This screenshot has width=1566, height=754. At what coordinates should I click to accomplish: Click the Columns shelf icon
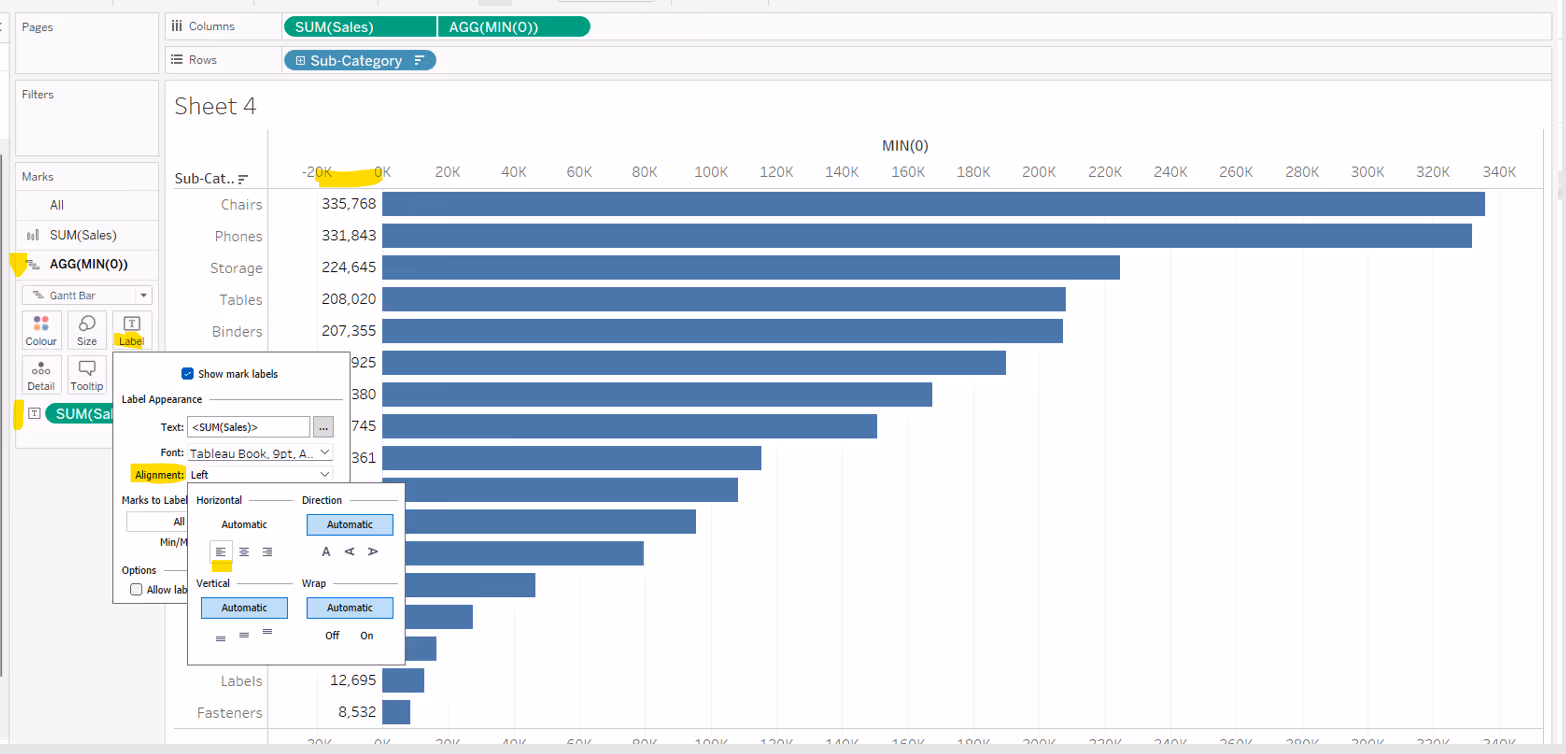[176, 27]
